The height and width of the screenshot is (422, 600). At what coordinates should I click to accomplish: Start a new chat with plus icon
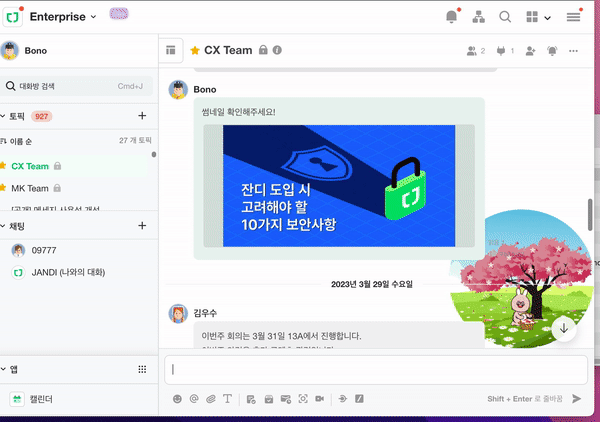tap(142, 225)
